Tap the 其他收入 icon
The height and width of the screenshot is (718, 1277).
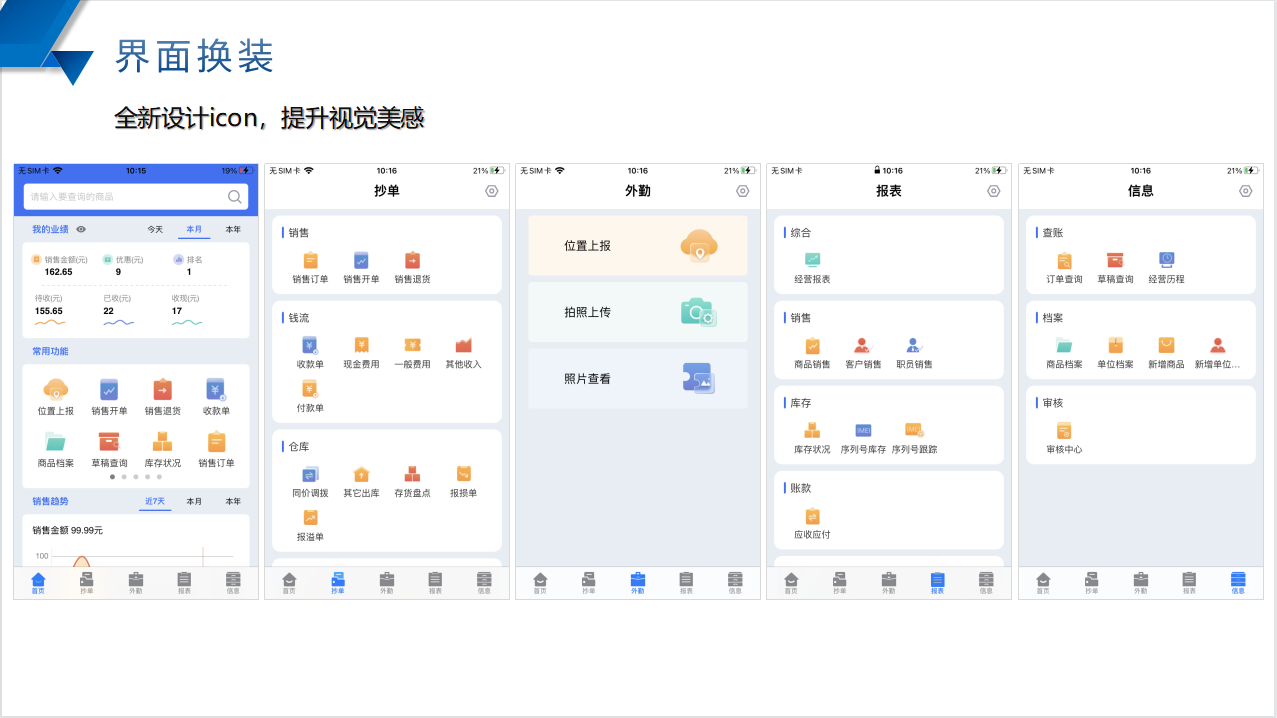[463, 346]
